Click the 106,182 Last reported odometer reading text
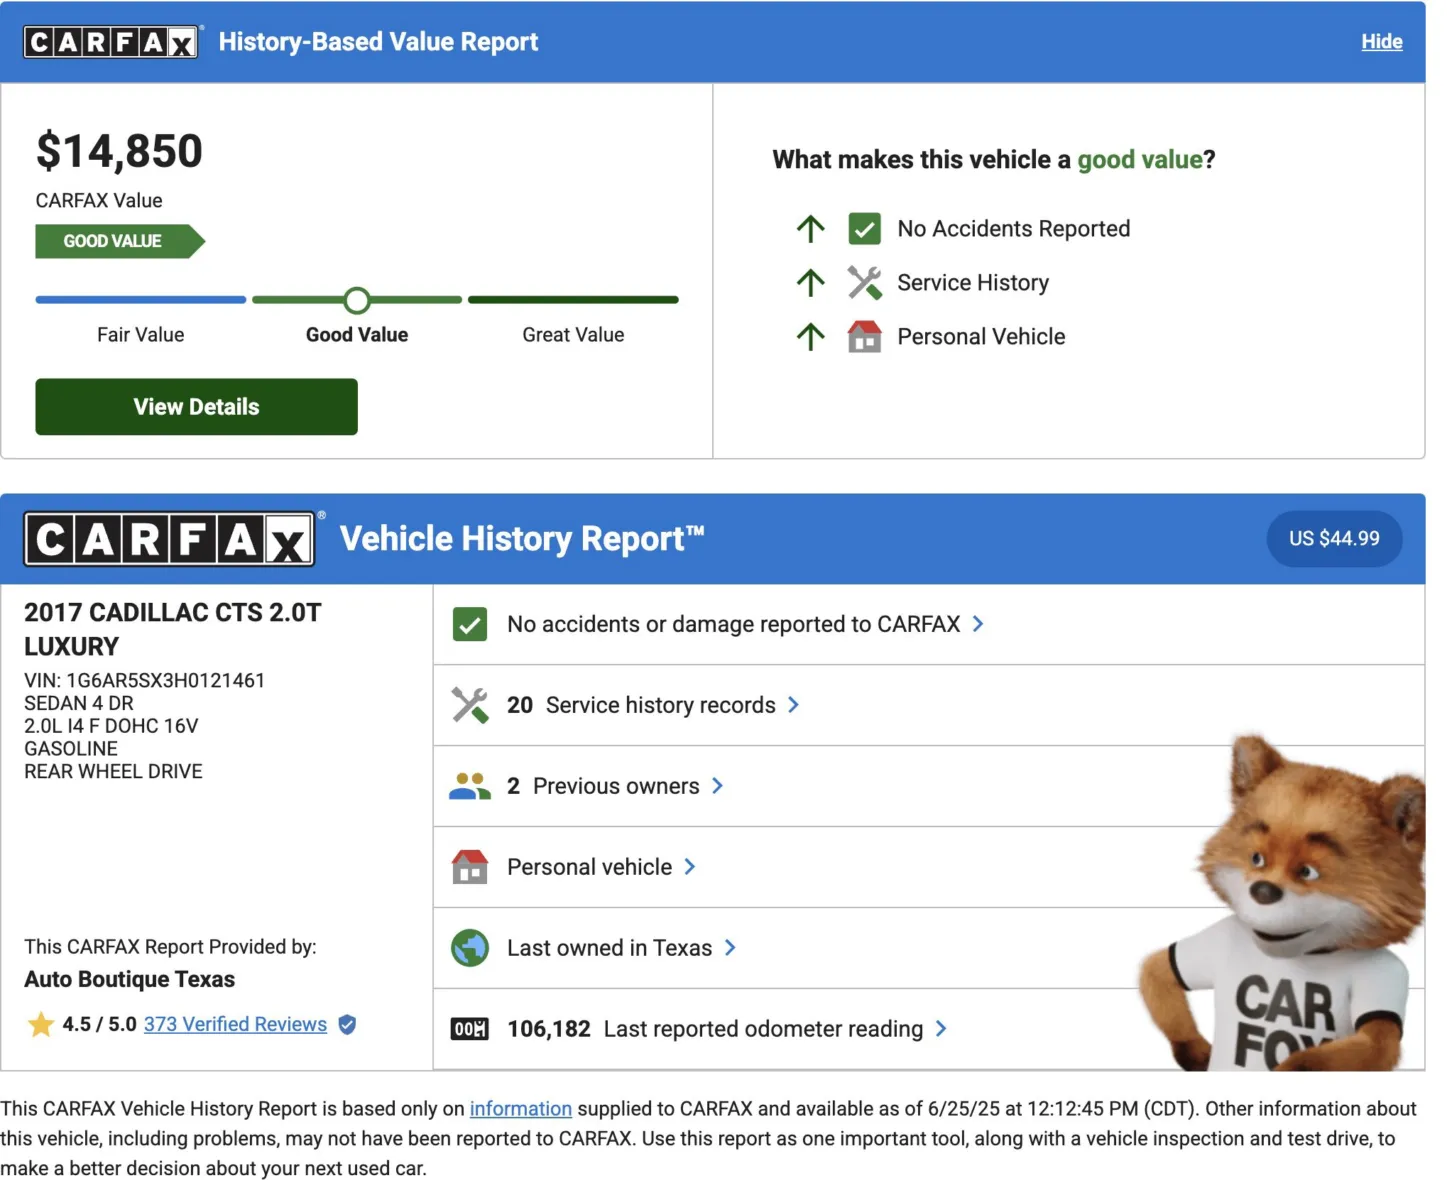 click(x=715, y=1030)
